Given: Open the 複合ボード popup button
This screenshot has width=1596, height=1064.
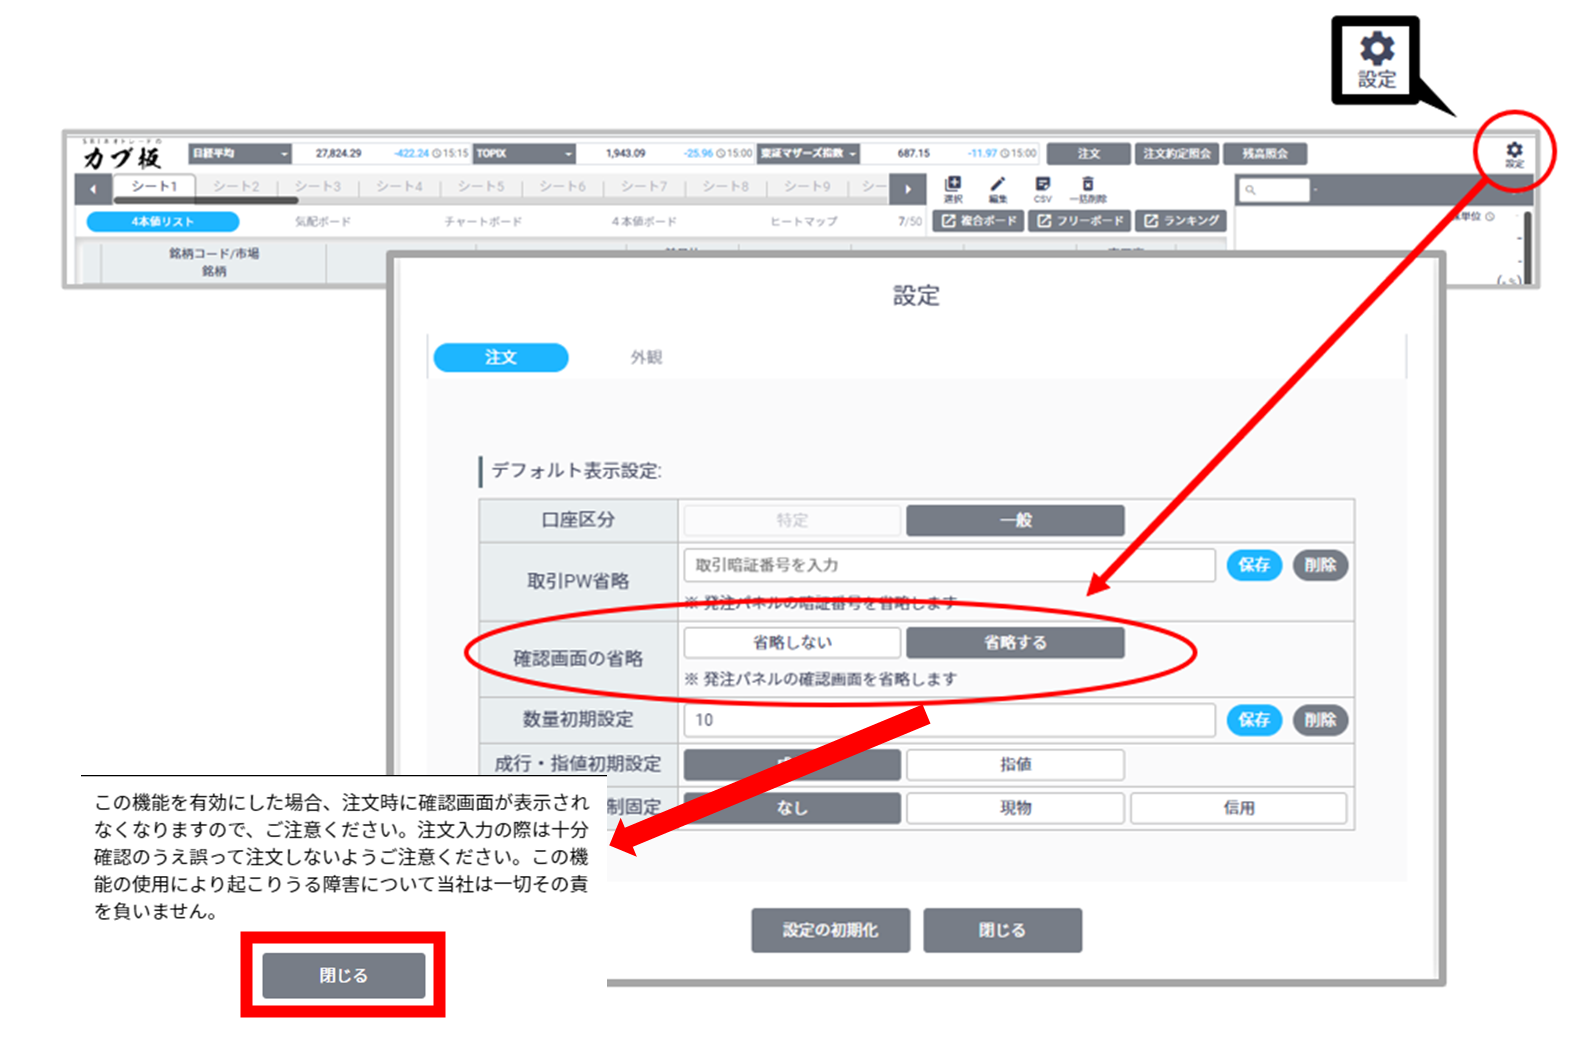Looking at the screenshot, I should click(x=978, y=220).
